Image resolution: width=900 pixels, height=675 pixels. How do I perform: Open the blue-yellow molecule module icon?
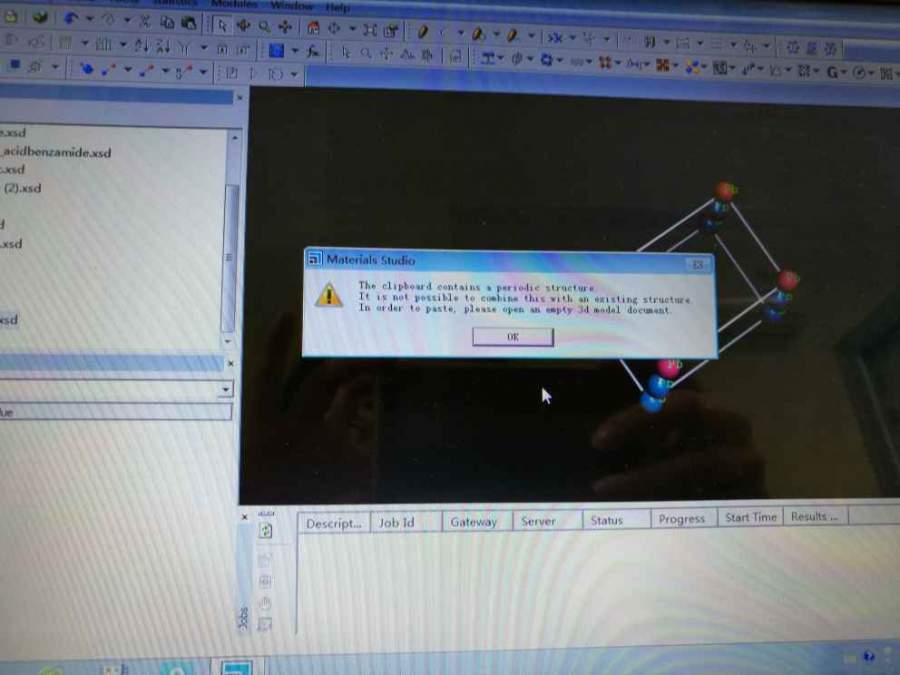coord(692,67)
